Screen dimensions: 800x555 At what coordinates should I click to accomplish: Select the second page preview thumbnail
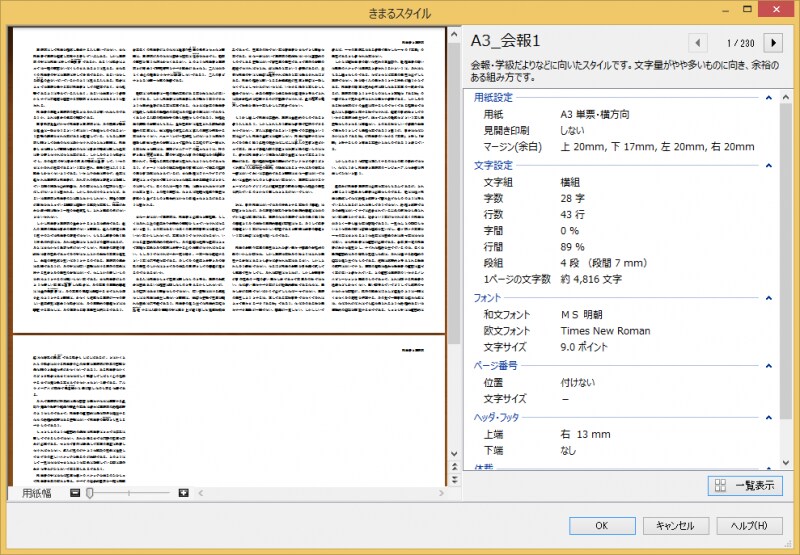pos(228,410)
